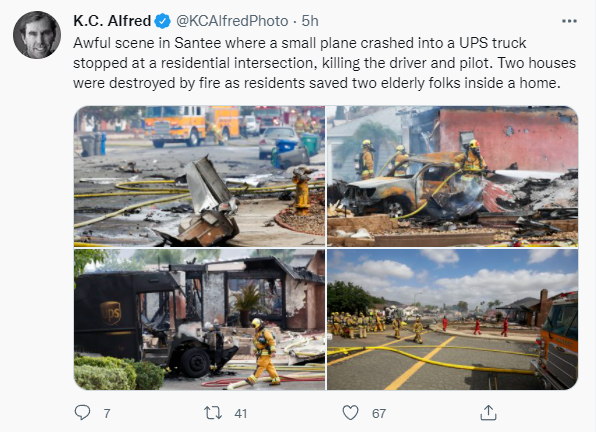
Task: Click the like count 67
Action: 379,413
